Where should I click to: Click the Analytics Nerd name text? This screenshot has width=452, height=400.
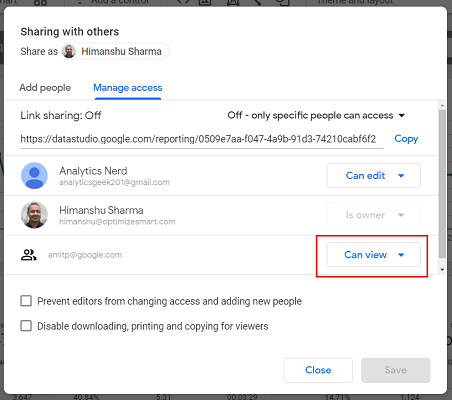(93, 171)
